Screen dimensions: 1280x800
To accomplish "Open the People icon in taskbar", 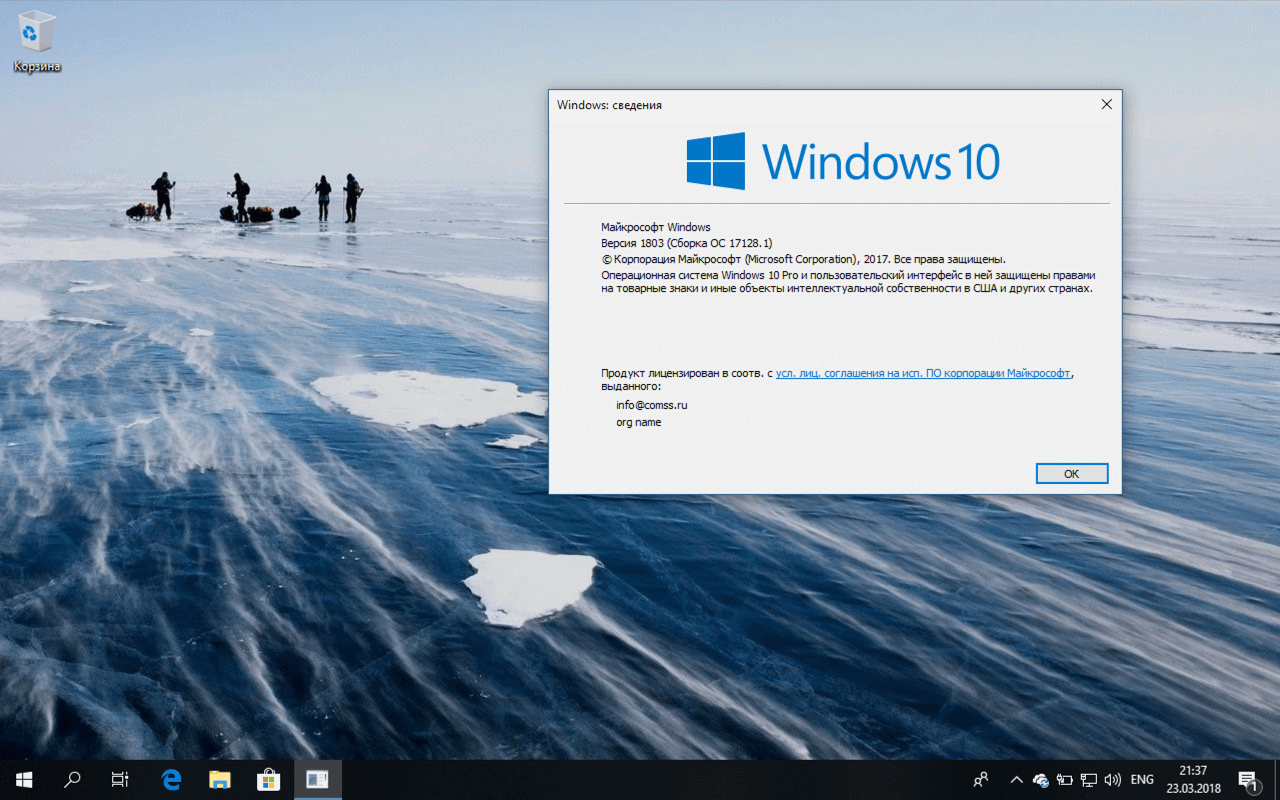I will 981,780.
